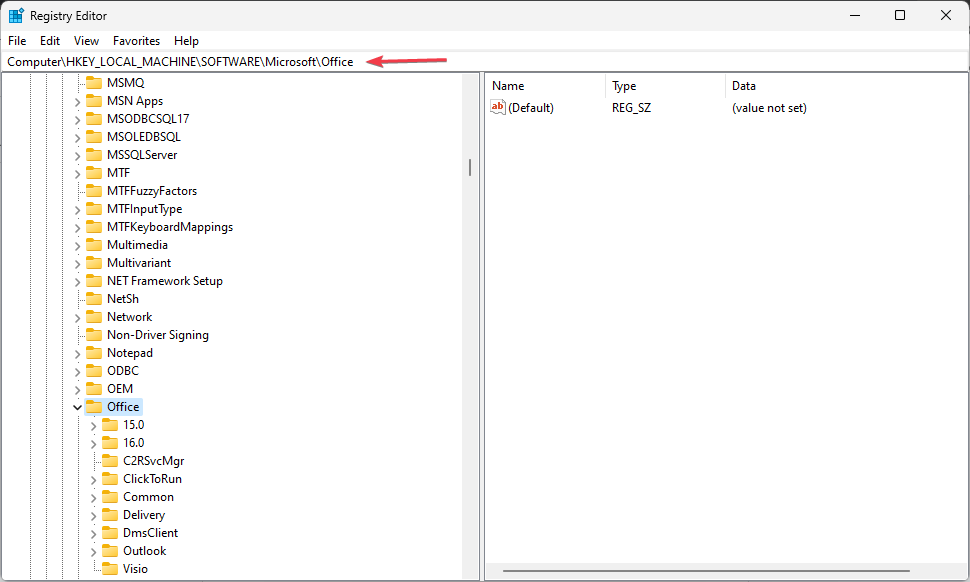
Task: Open the Edit menu
Action: 49,41
